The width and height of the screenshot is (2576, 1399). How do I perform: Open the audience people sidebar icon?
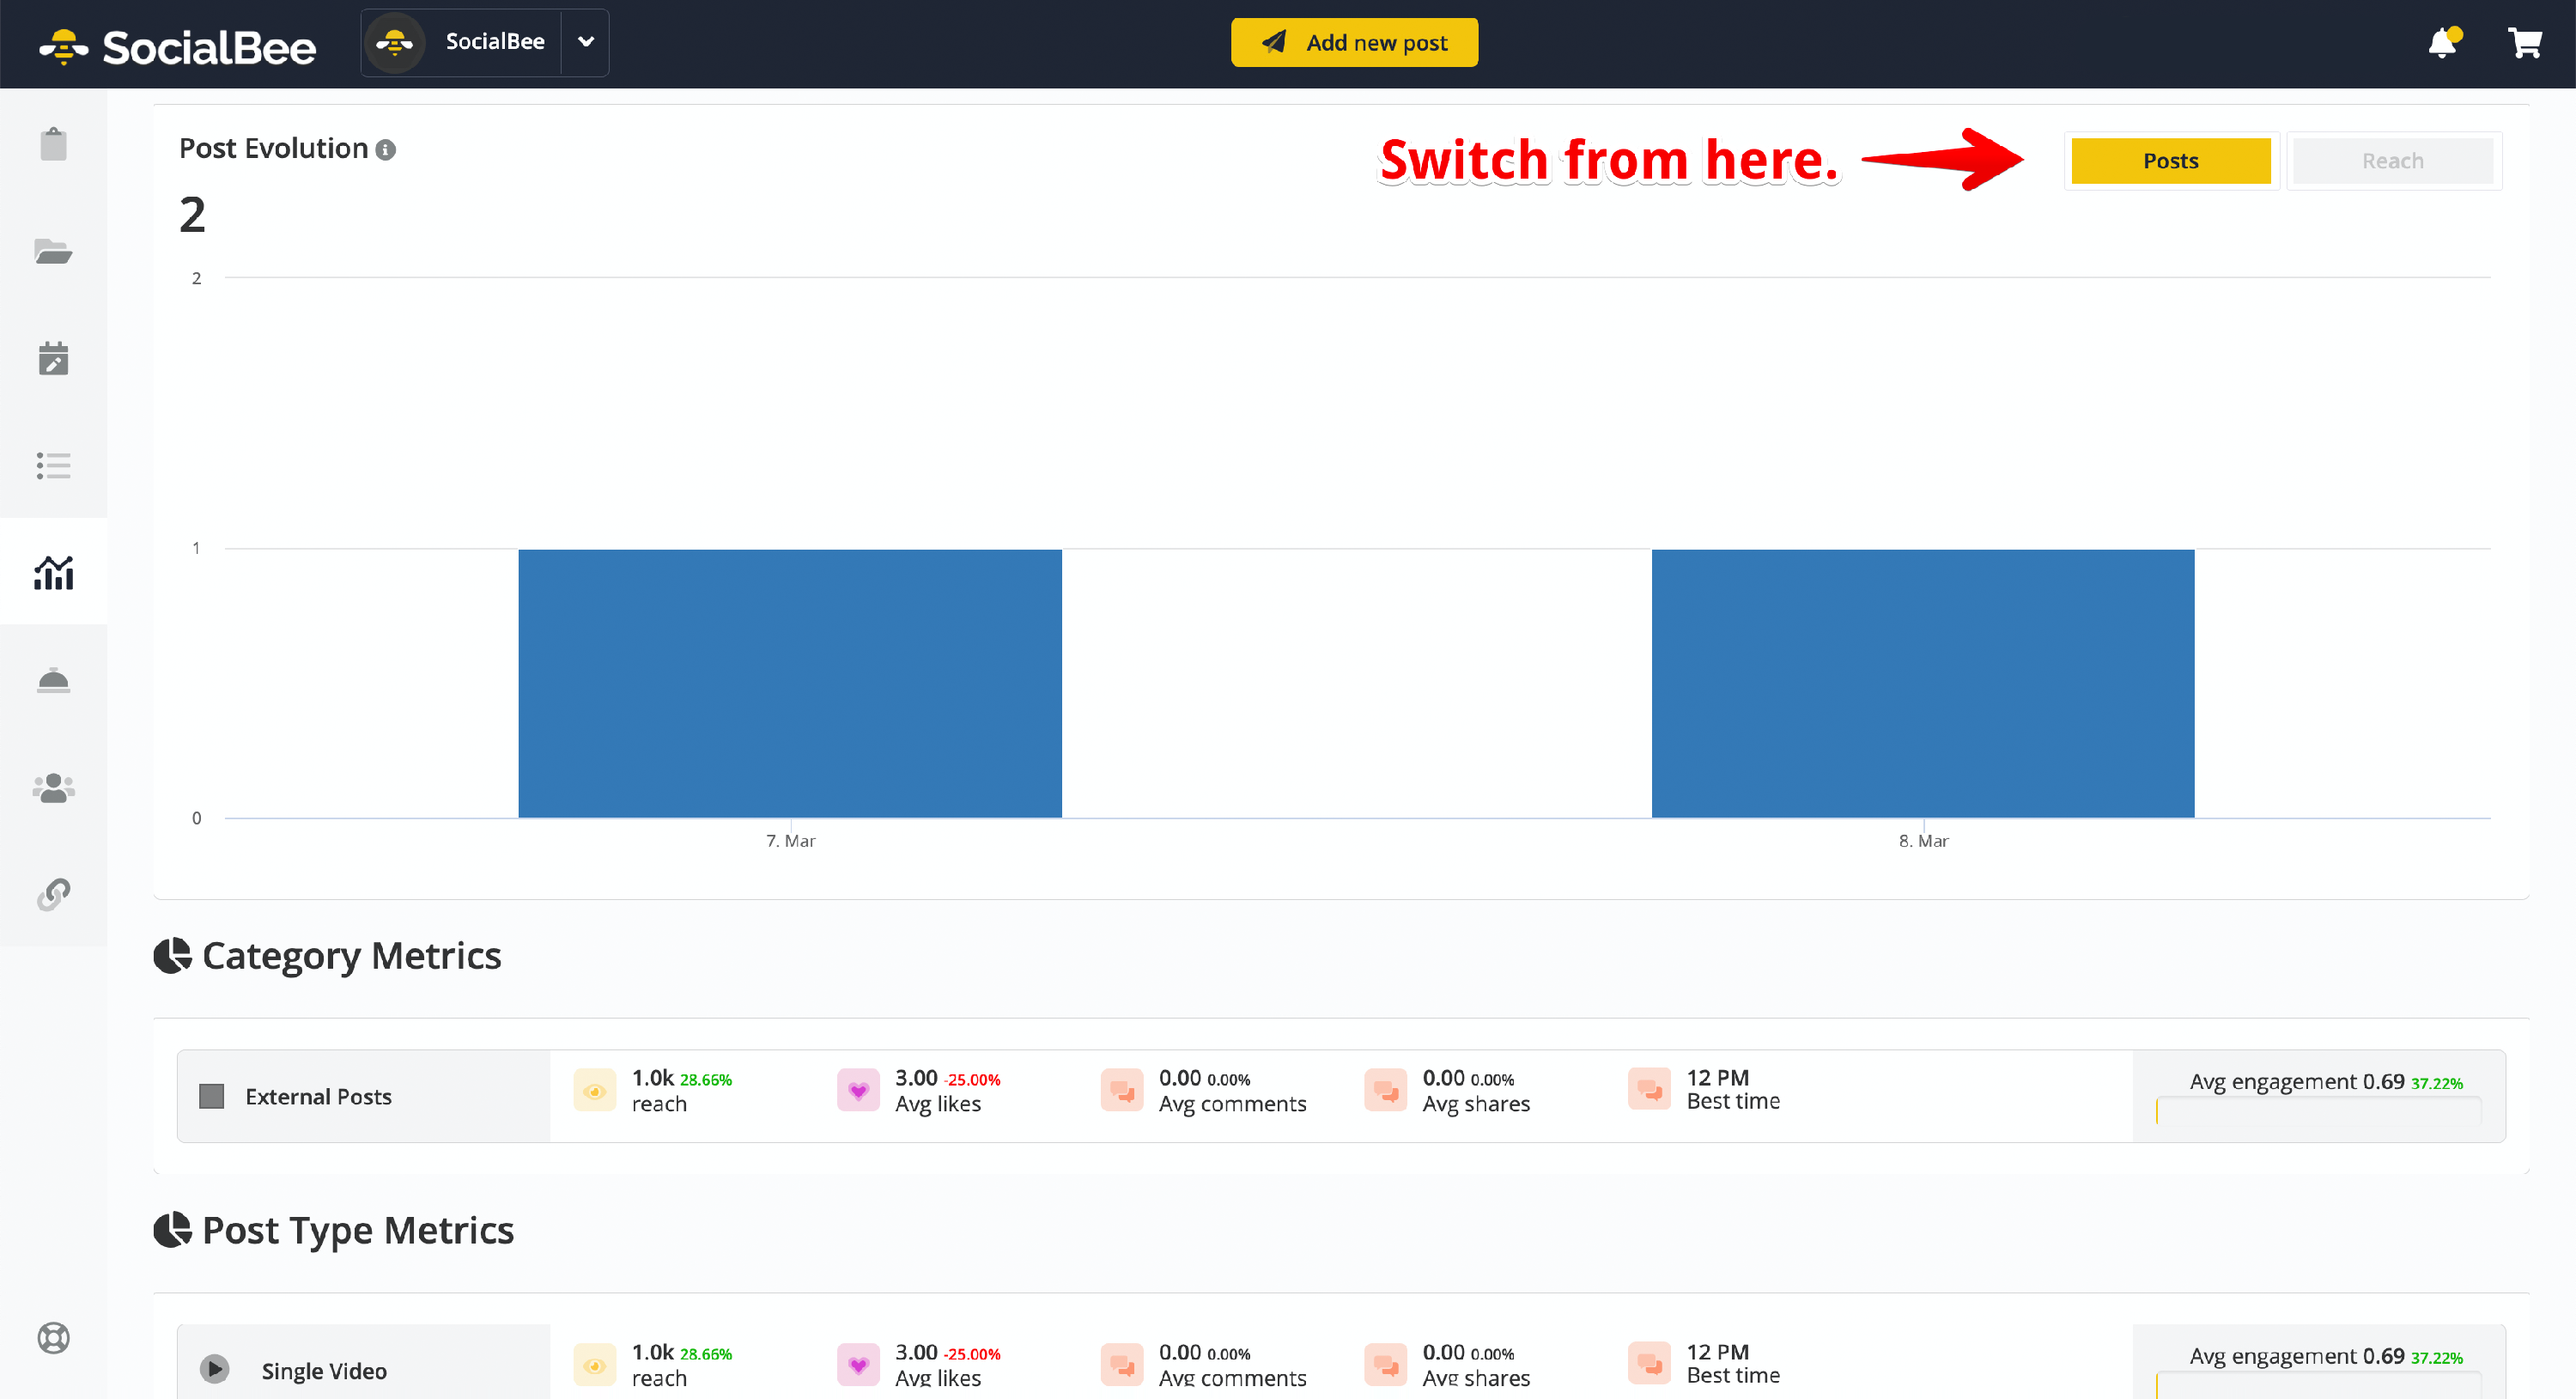click(53, 788)
